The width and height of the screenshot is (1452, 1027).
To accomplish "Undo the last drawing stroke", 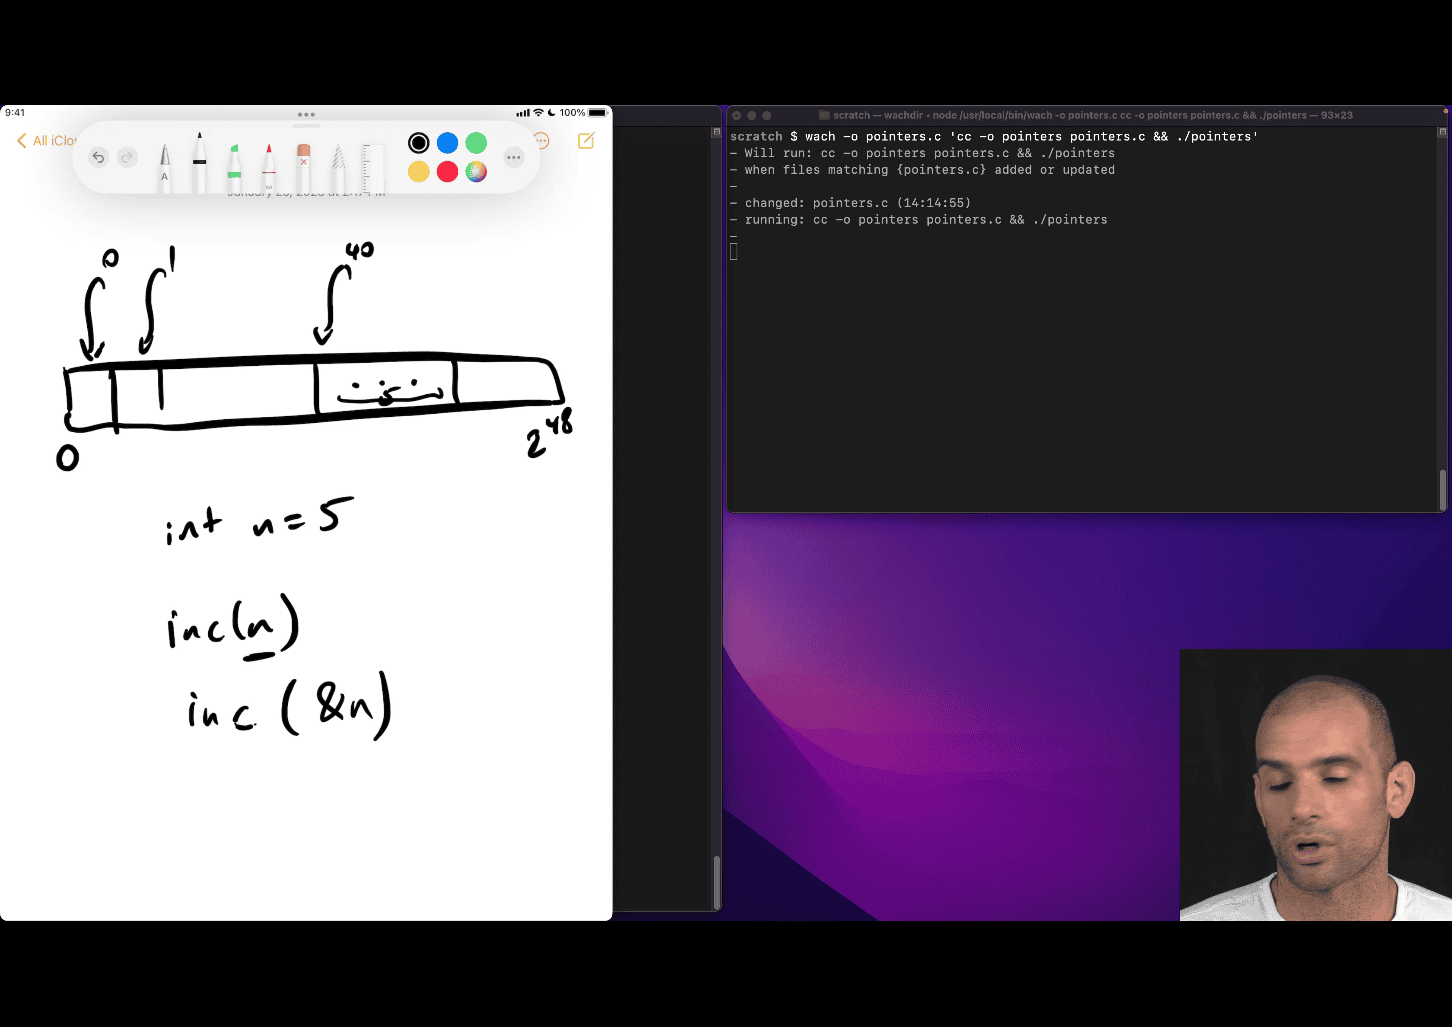I will pyautogui.click(x=98, y=157).
